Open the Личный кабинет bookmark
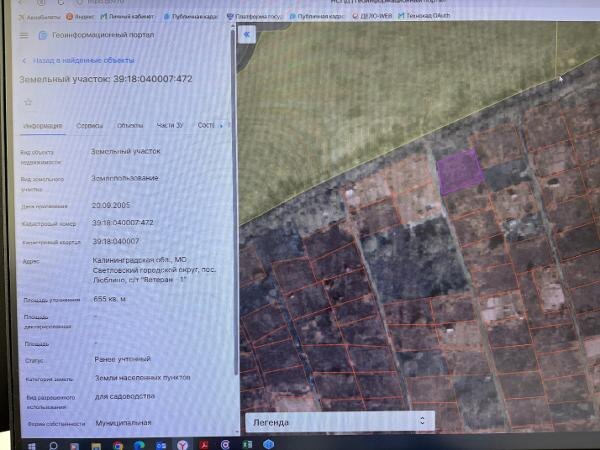 point(127,16)
